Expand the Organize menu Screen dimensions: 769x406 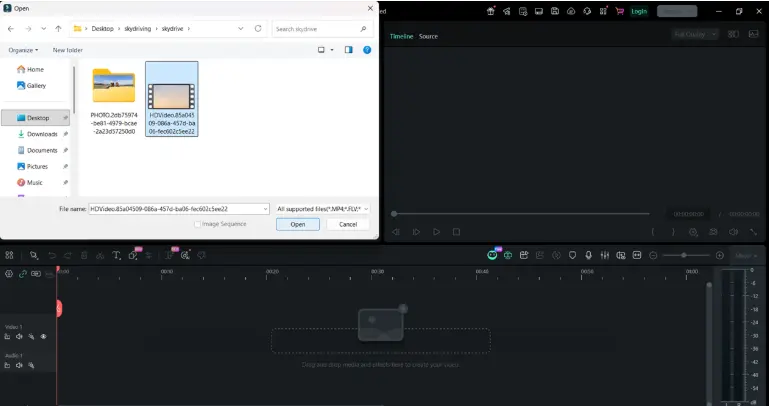[x=23, y=49]
